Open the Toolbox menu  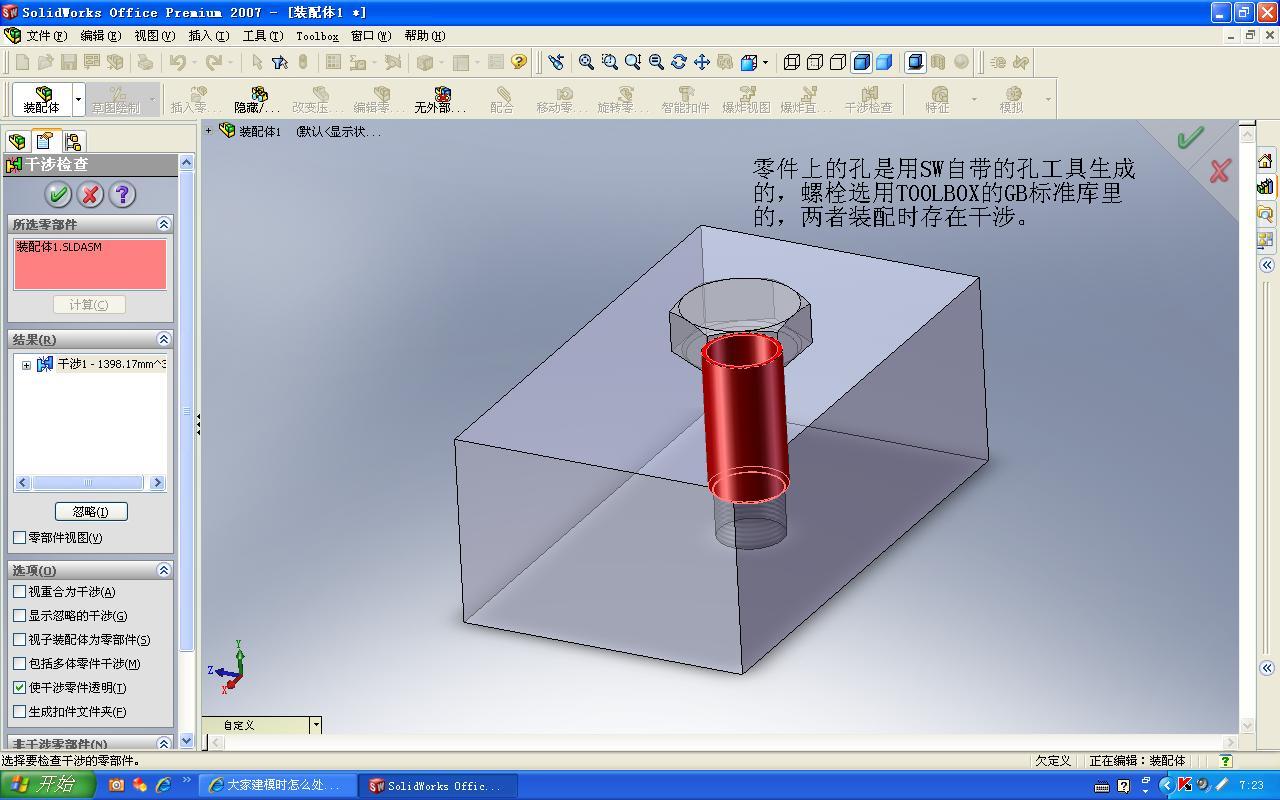[317, 36]
